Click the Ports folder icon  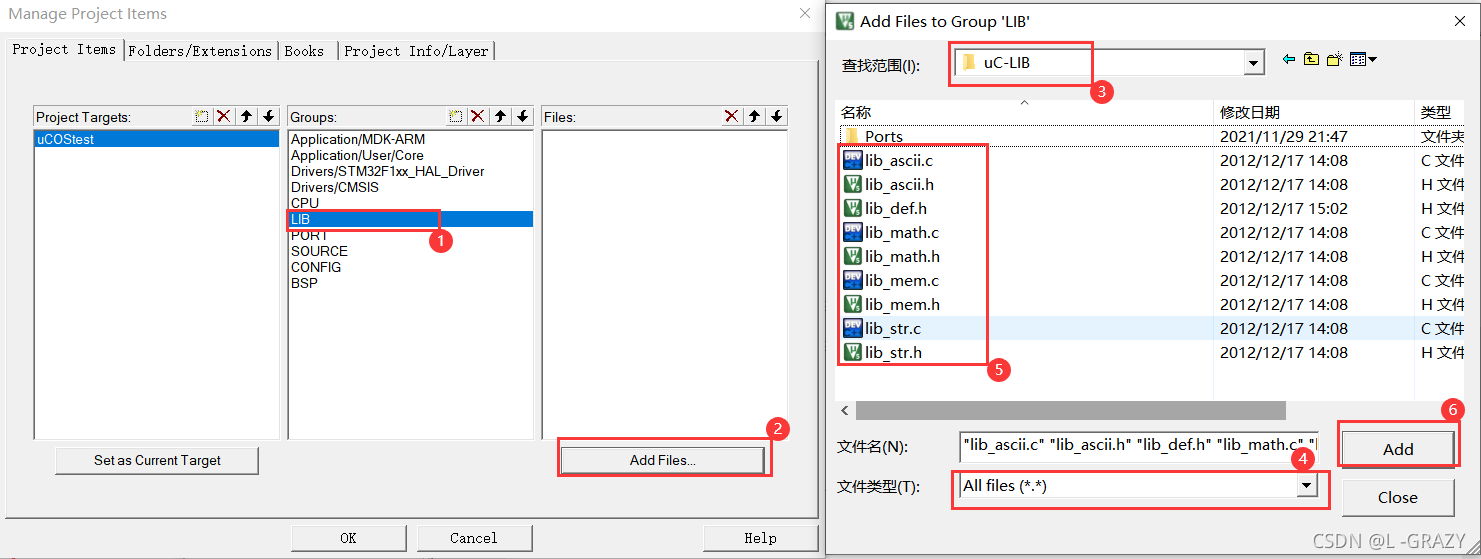click(852, 136)
